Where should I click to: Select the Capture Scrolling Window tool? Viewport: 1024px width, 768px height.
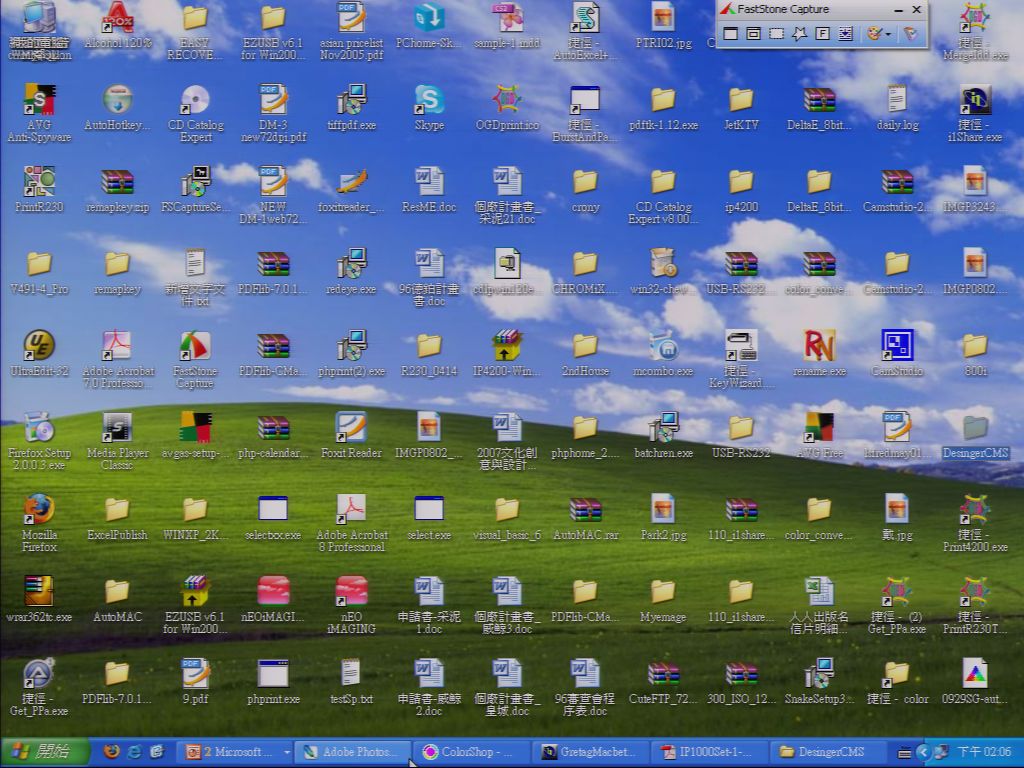845,33
